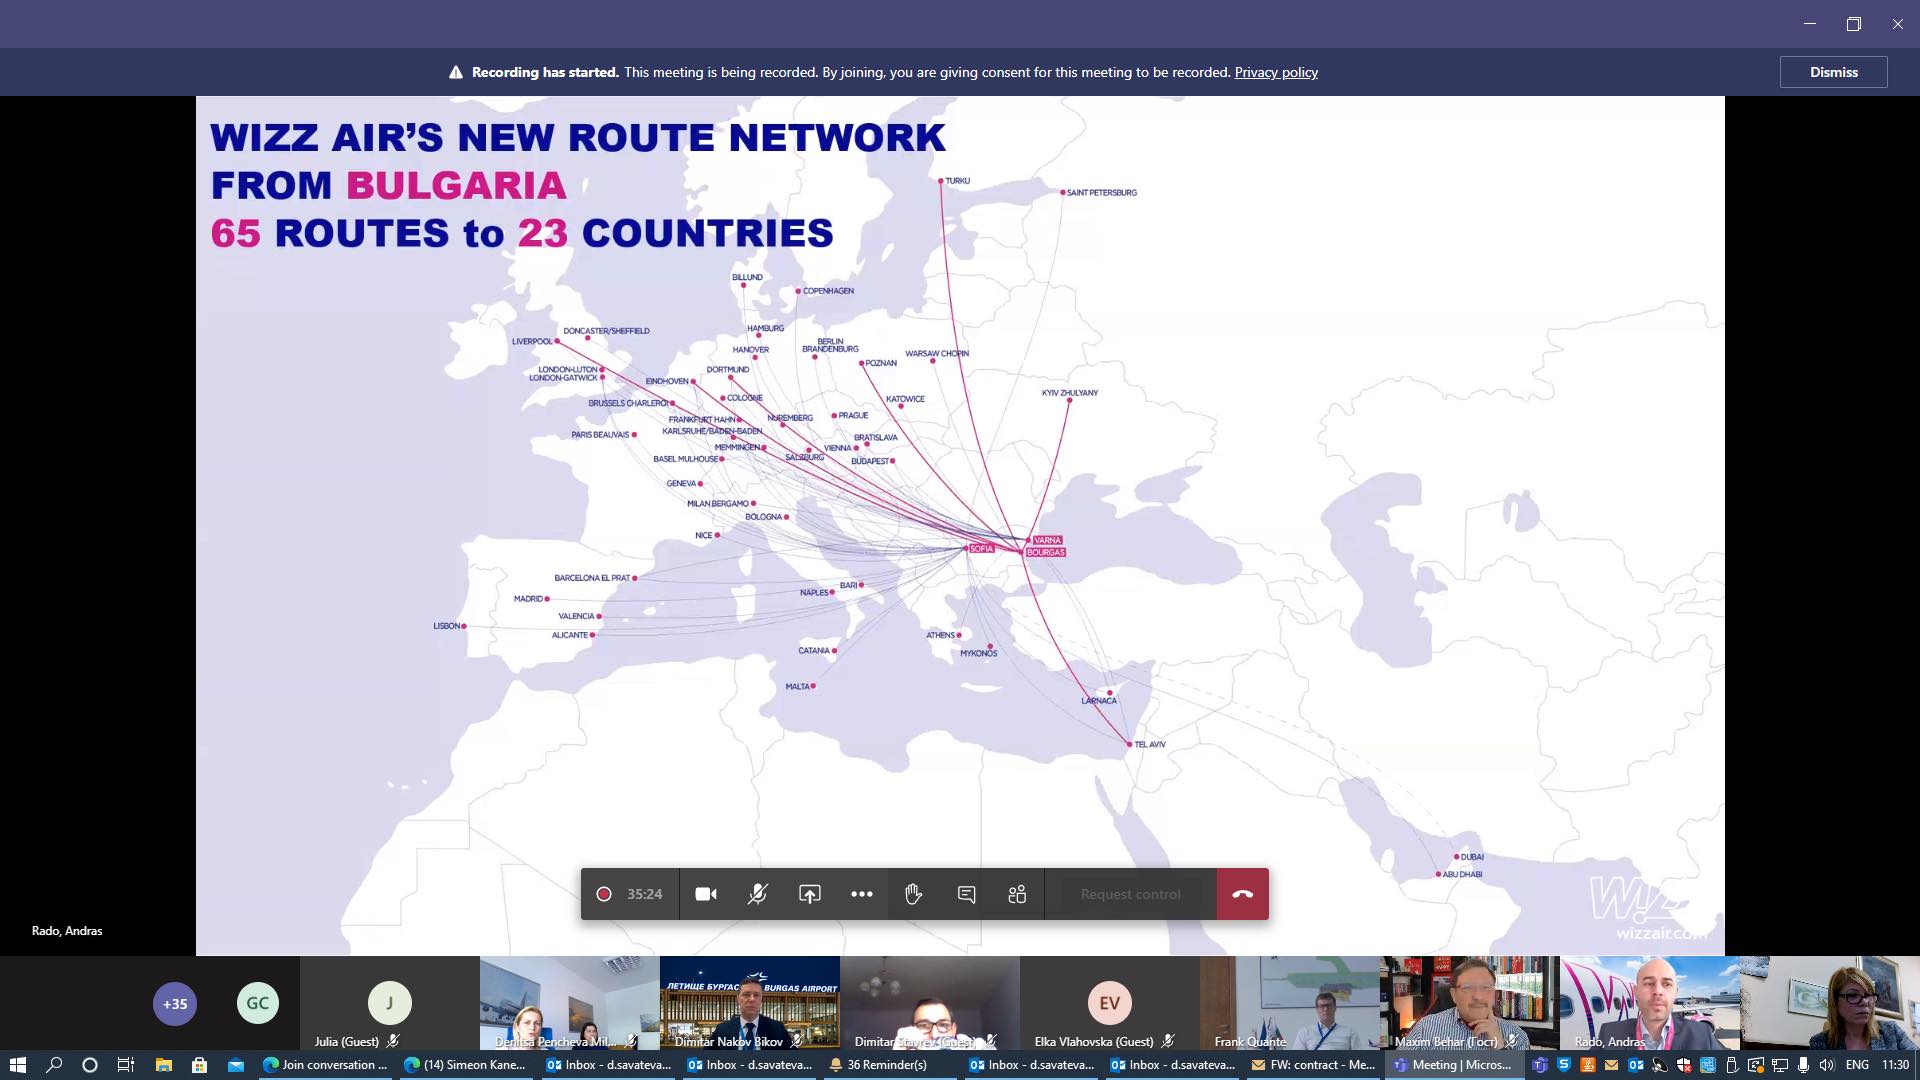Open volume control in system tray

coord(1827,1065)
